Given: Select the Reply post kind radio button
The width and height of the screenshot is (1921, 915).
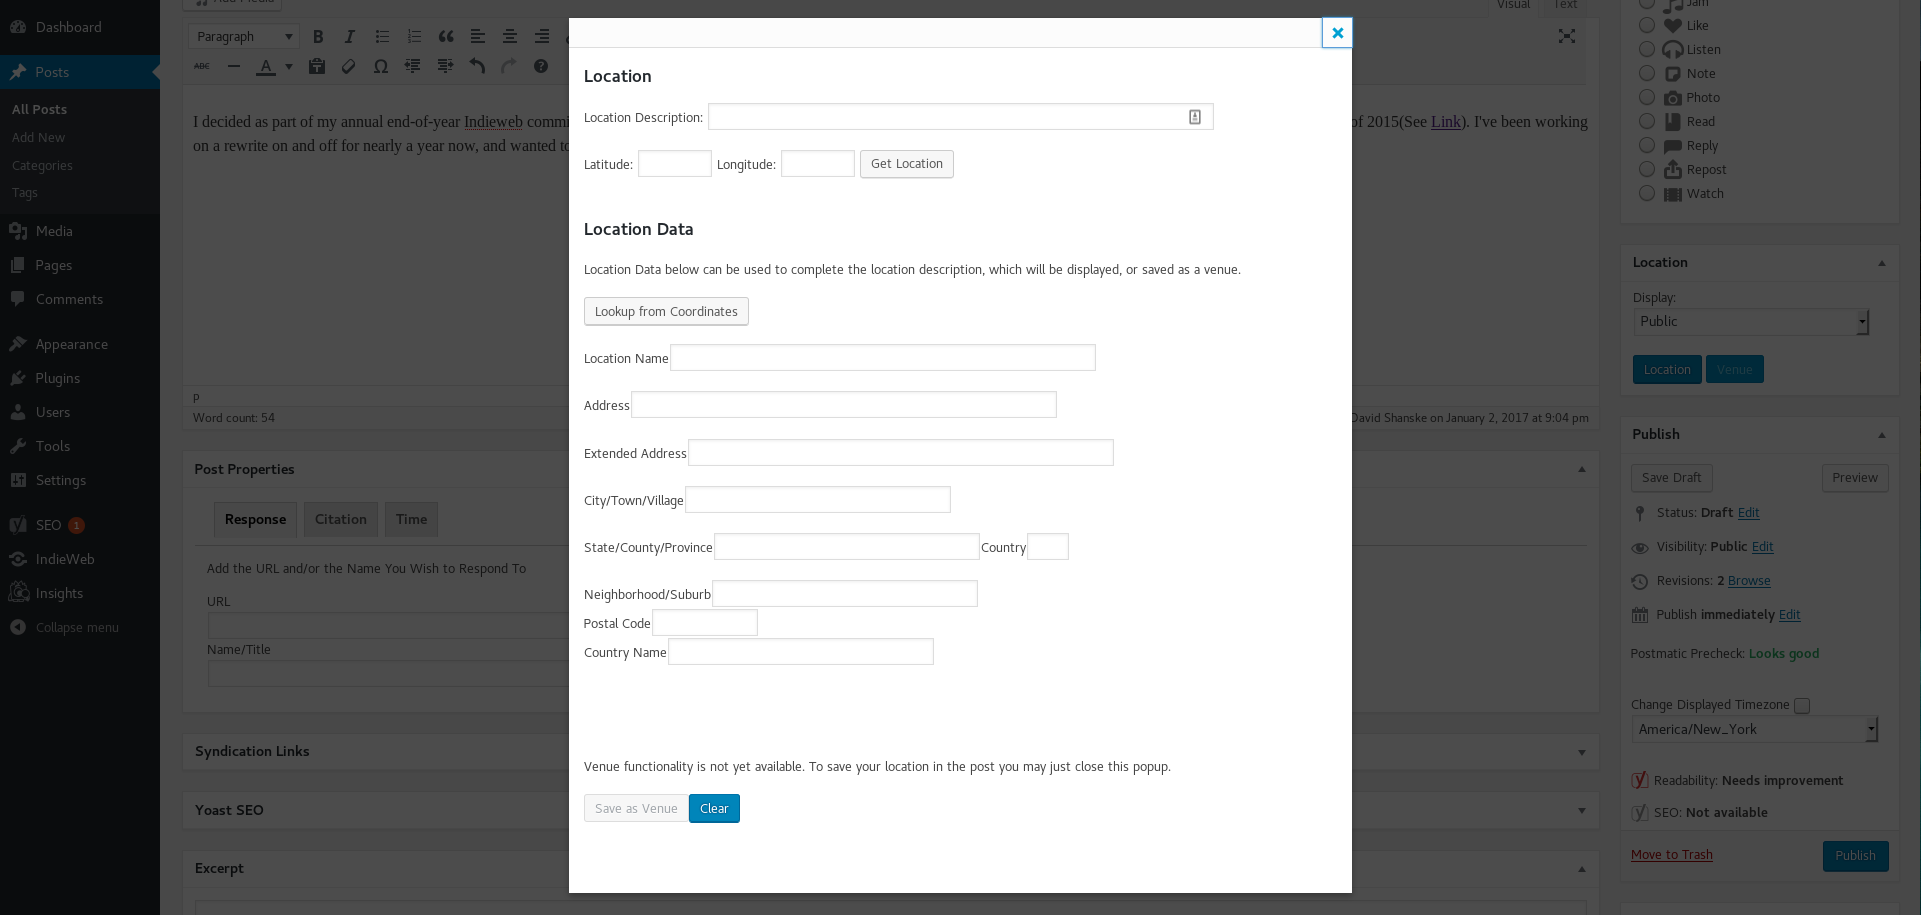Looking at the screenshot, I should pos(1647,146).
